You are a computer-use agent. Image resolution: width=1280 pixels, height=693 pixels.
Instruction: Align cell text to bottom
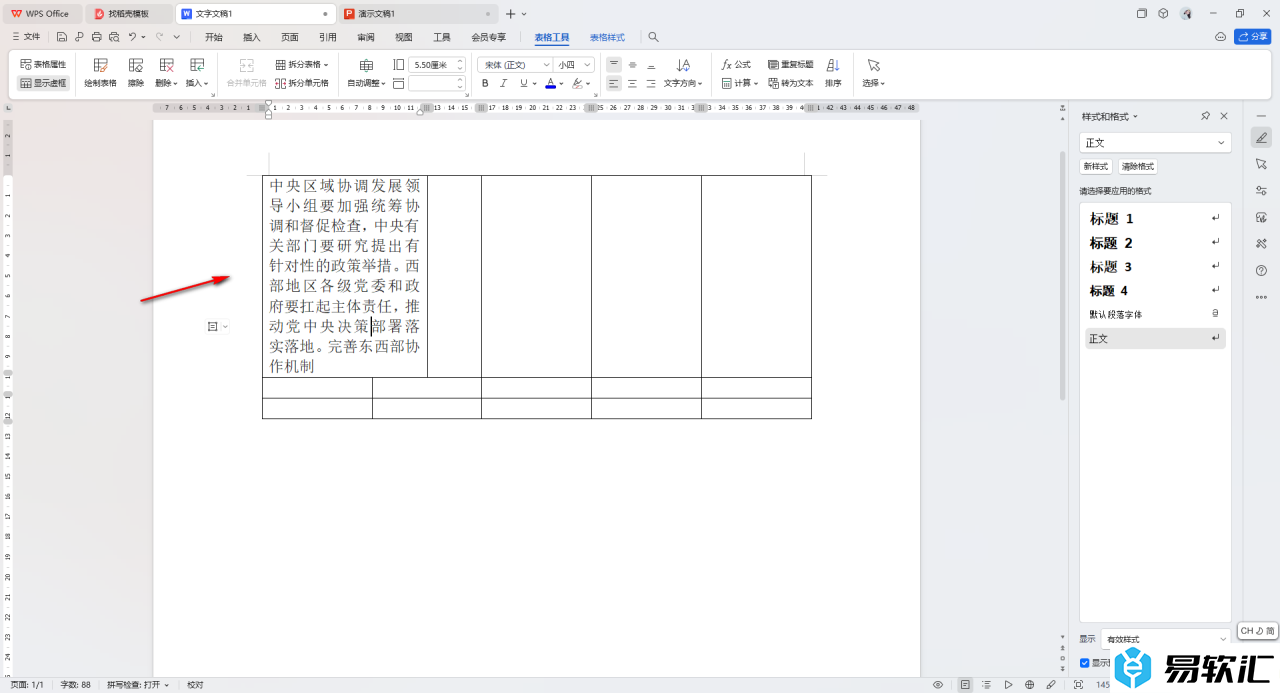point(651,64)
